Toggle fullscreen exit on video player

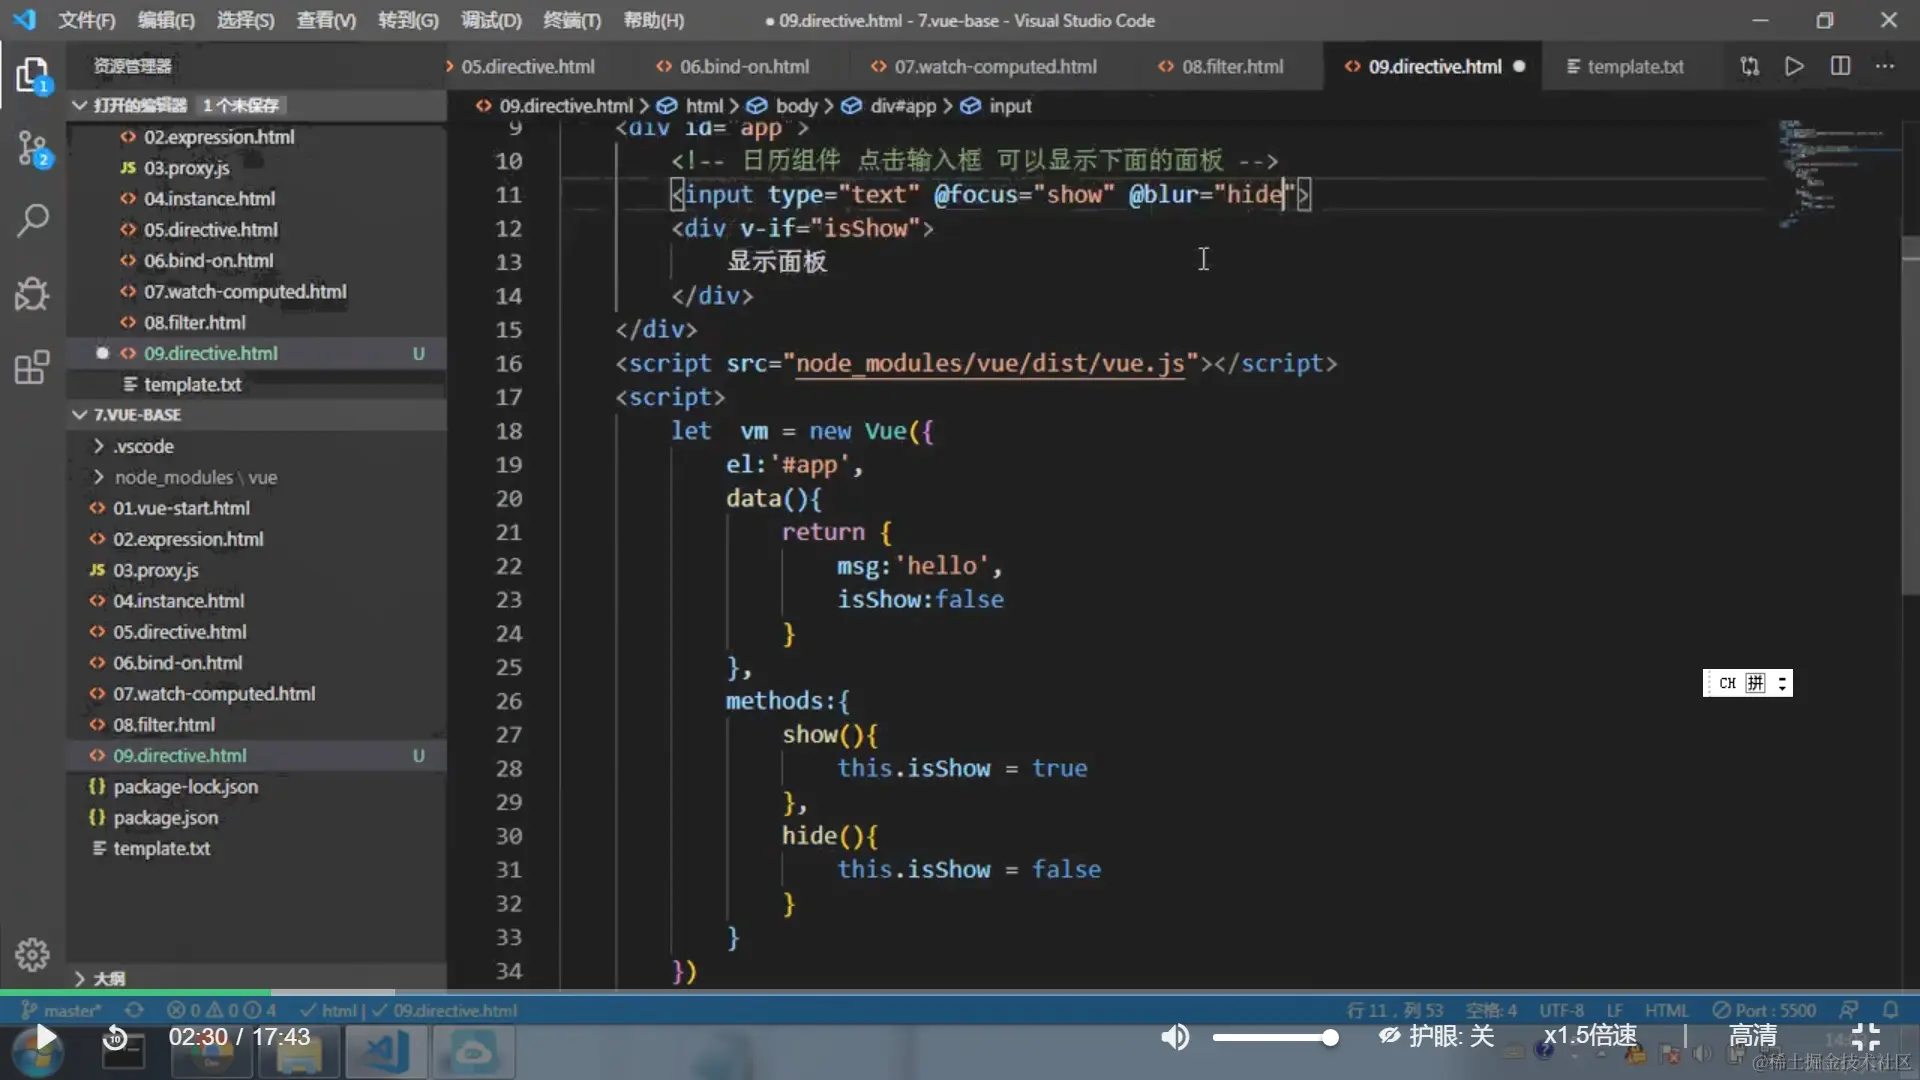[x=1866, y=1036]
